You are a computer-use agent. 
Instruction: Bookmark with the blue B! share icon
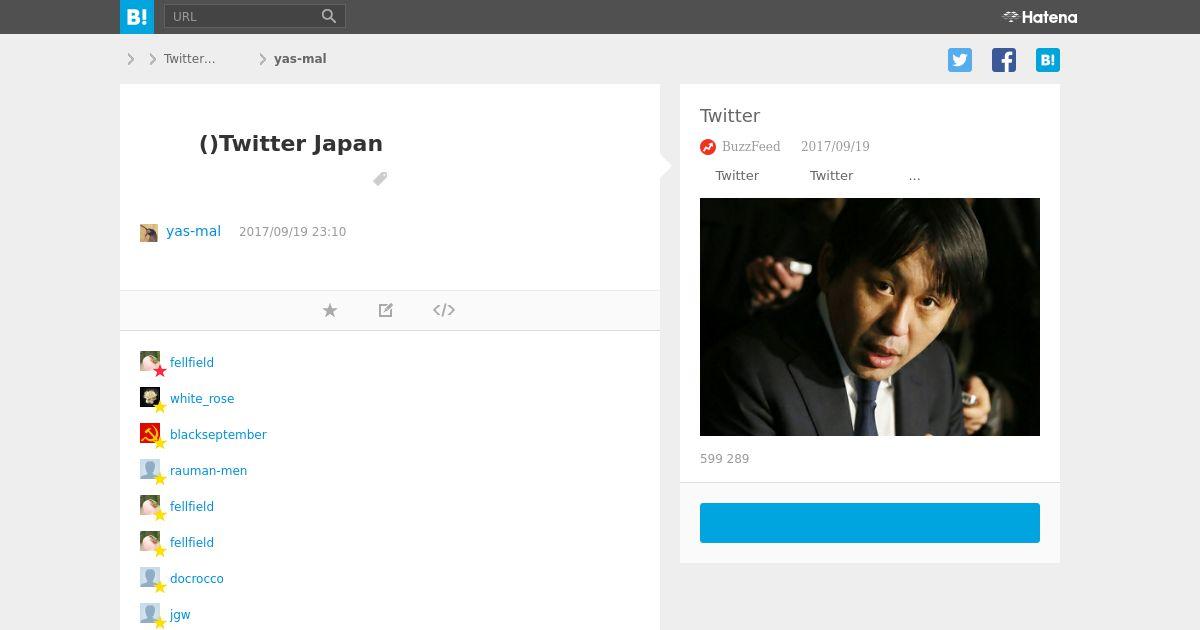pyautogui.click(x=1048, y=60)
